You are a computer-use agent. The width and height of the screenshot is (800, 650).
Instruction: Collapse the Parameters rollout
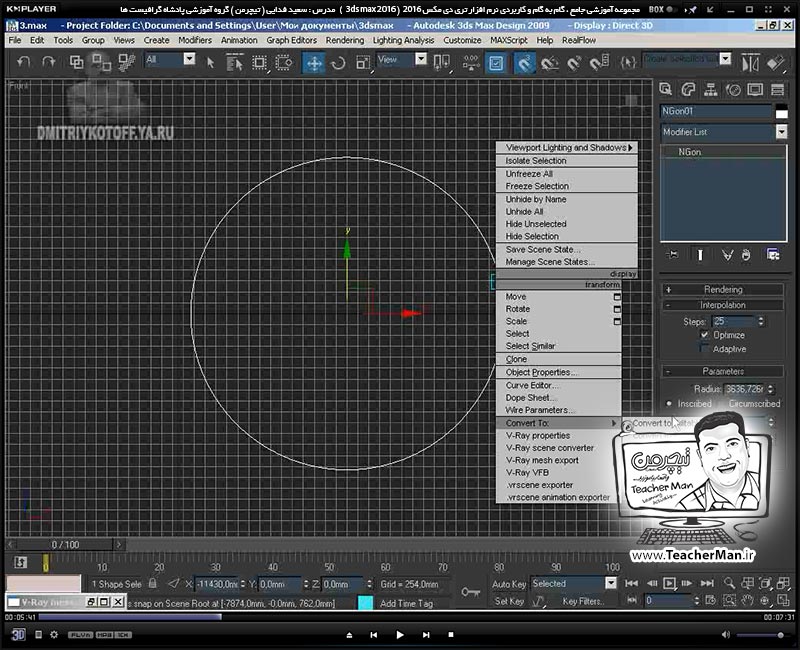(x=723, y=371)
